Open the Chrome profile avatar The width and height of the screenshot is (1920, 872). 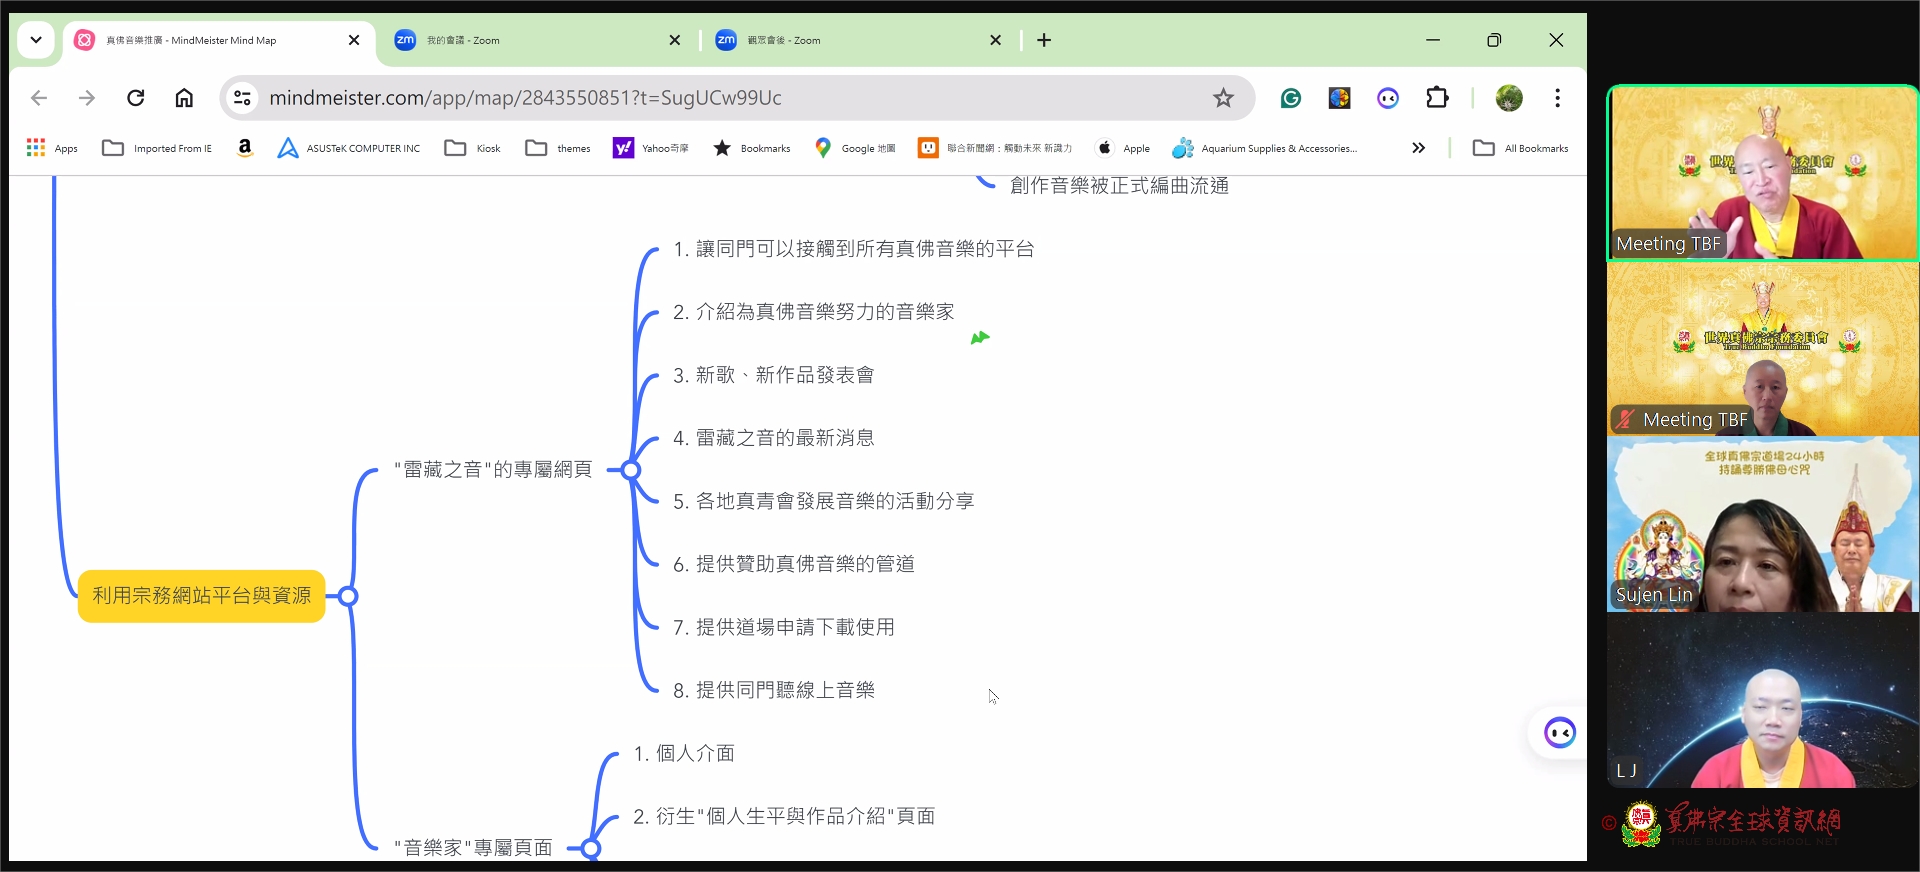pos(1508,98)
